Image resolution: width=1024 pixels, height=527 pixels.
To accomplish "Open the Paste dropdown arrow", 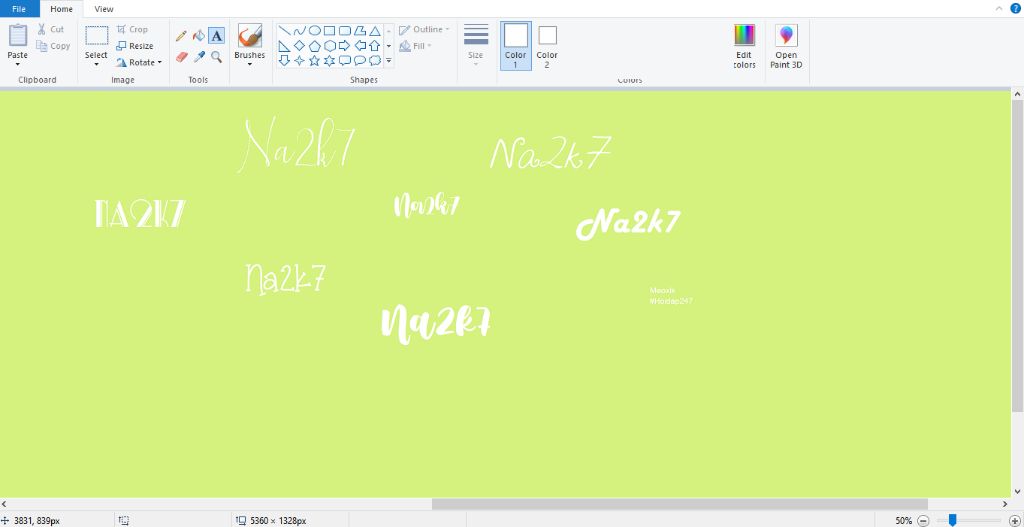I will click(x=18, y=64).
